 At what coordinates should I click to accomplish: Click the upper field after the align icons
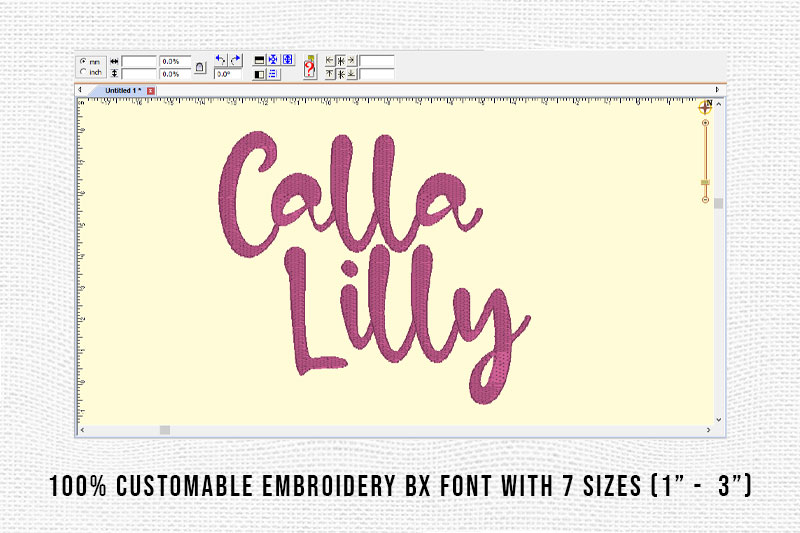tap(377, 61)
